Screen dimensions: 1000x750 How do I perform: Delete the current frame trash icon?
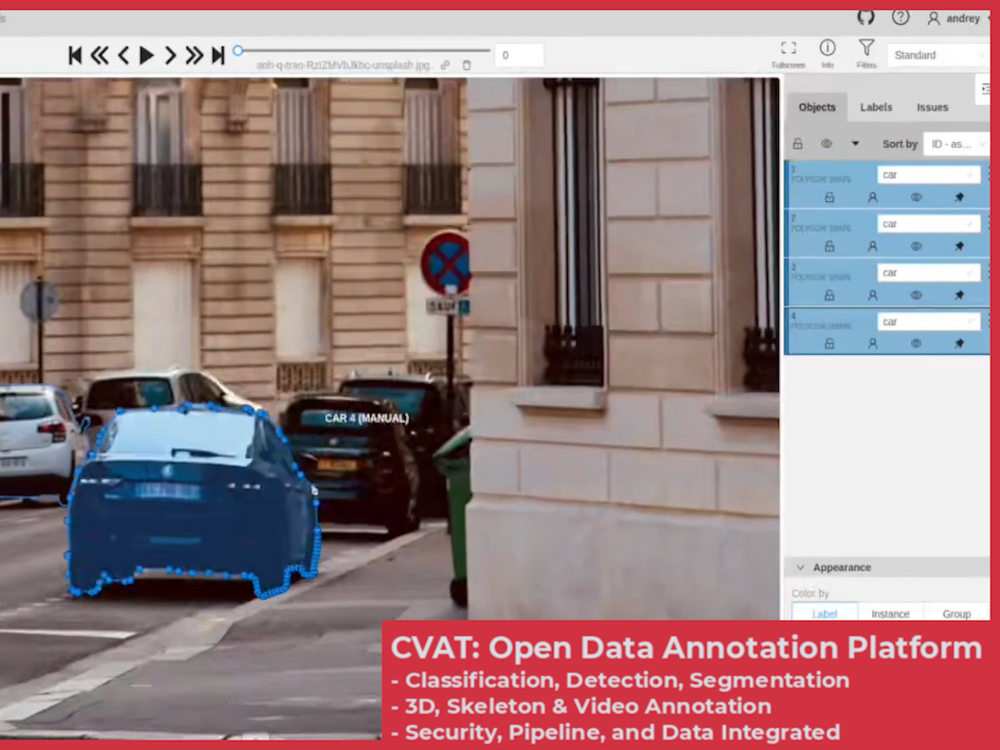pyautogui.click(x=467, y=65)
